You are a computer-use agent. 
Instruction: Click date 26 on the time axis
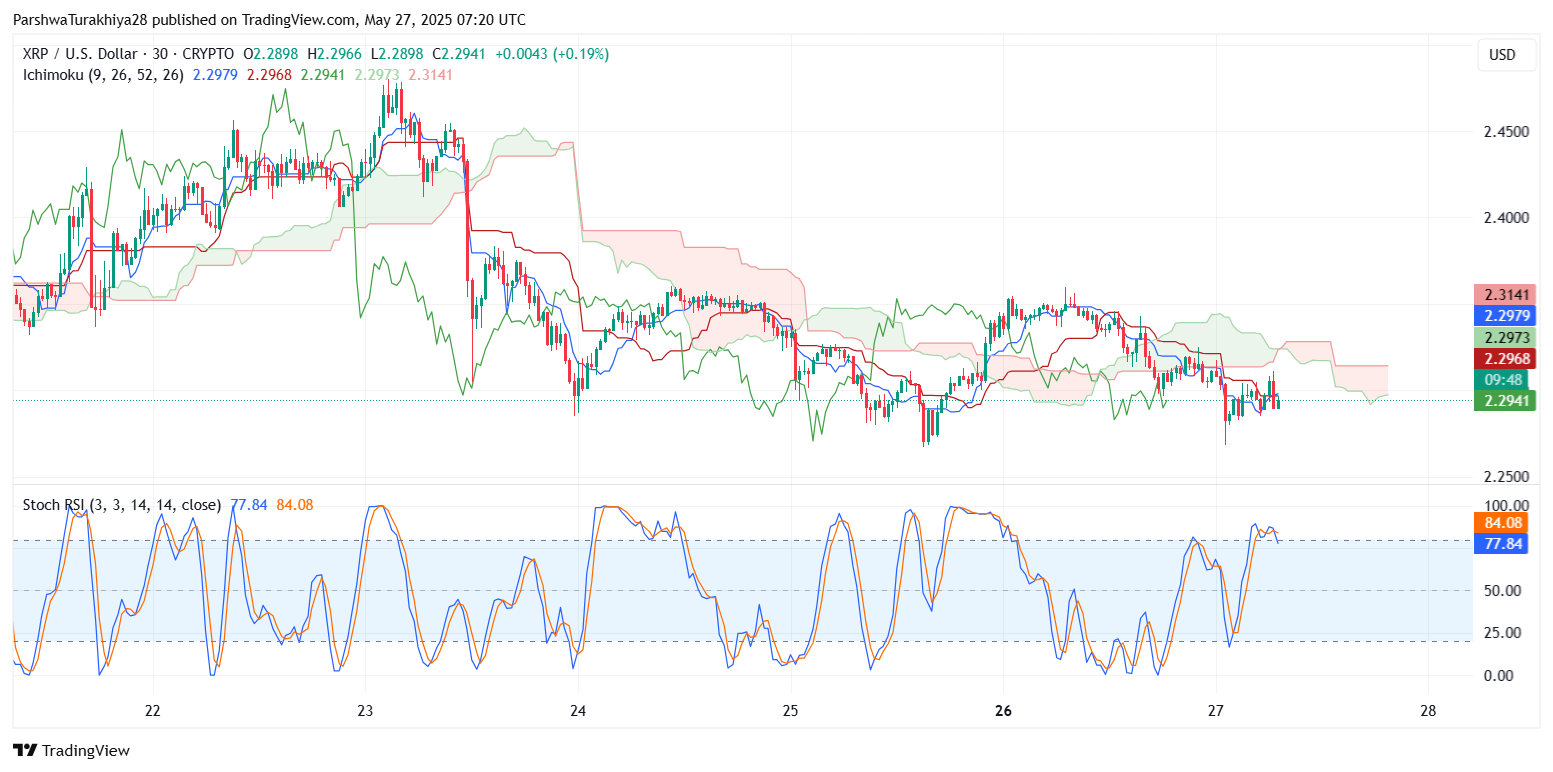click(x=1004, y=711)
